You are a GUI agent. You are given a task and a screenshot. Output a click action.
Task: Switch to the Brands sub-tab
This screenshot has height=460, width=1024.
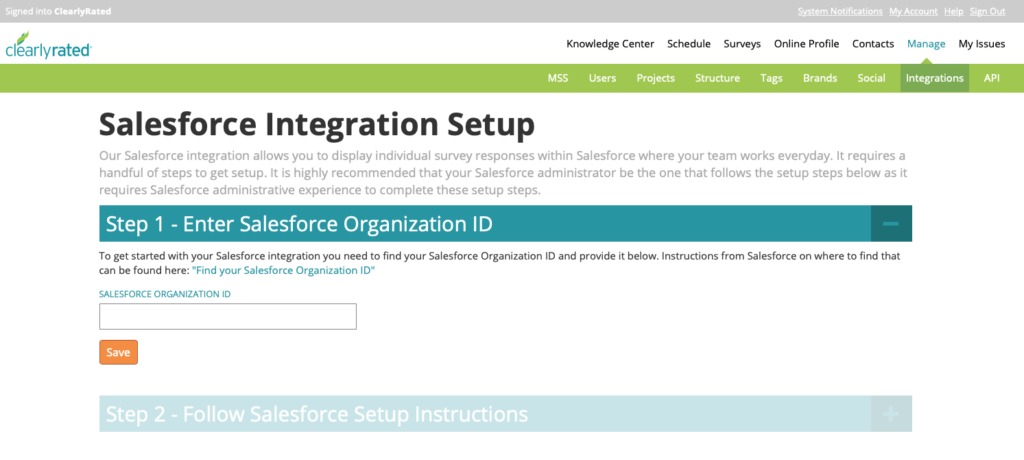coord(820,78)
